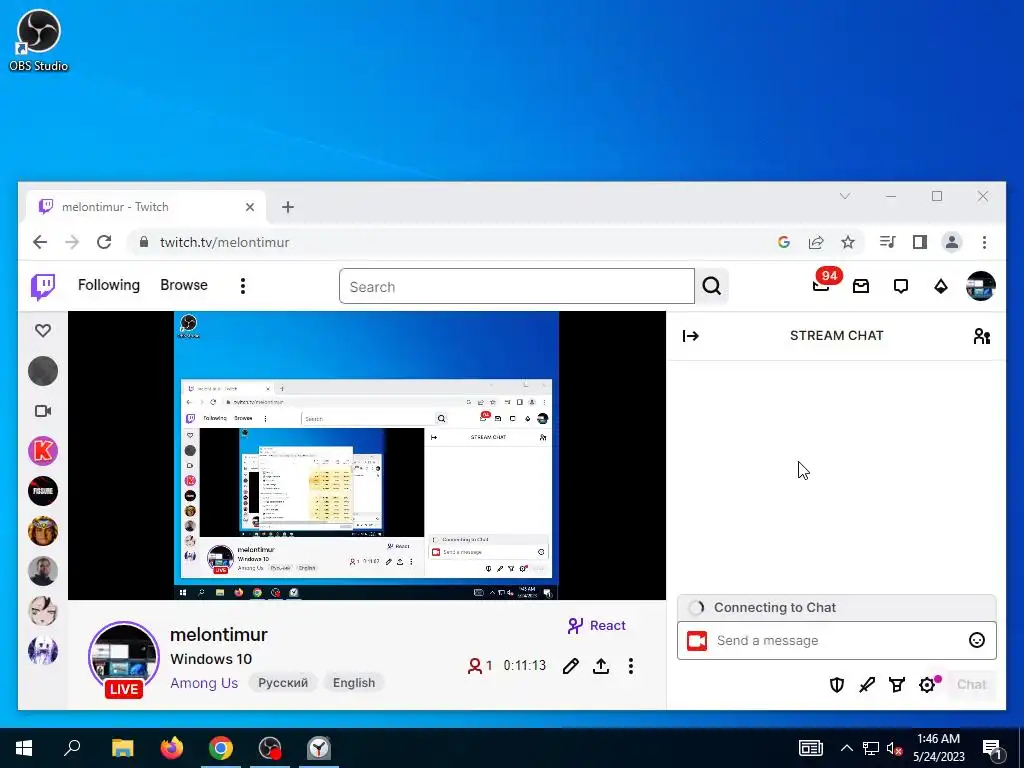
Task: Reload the Twitch page
Action: point(104,242)
